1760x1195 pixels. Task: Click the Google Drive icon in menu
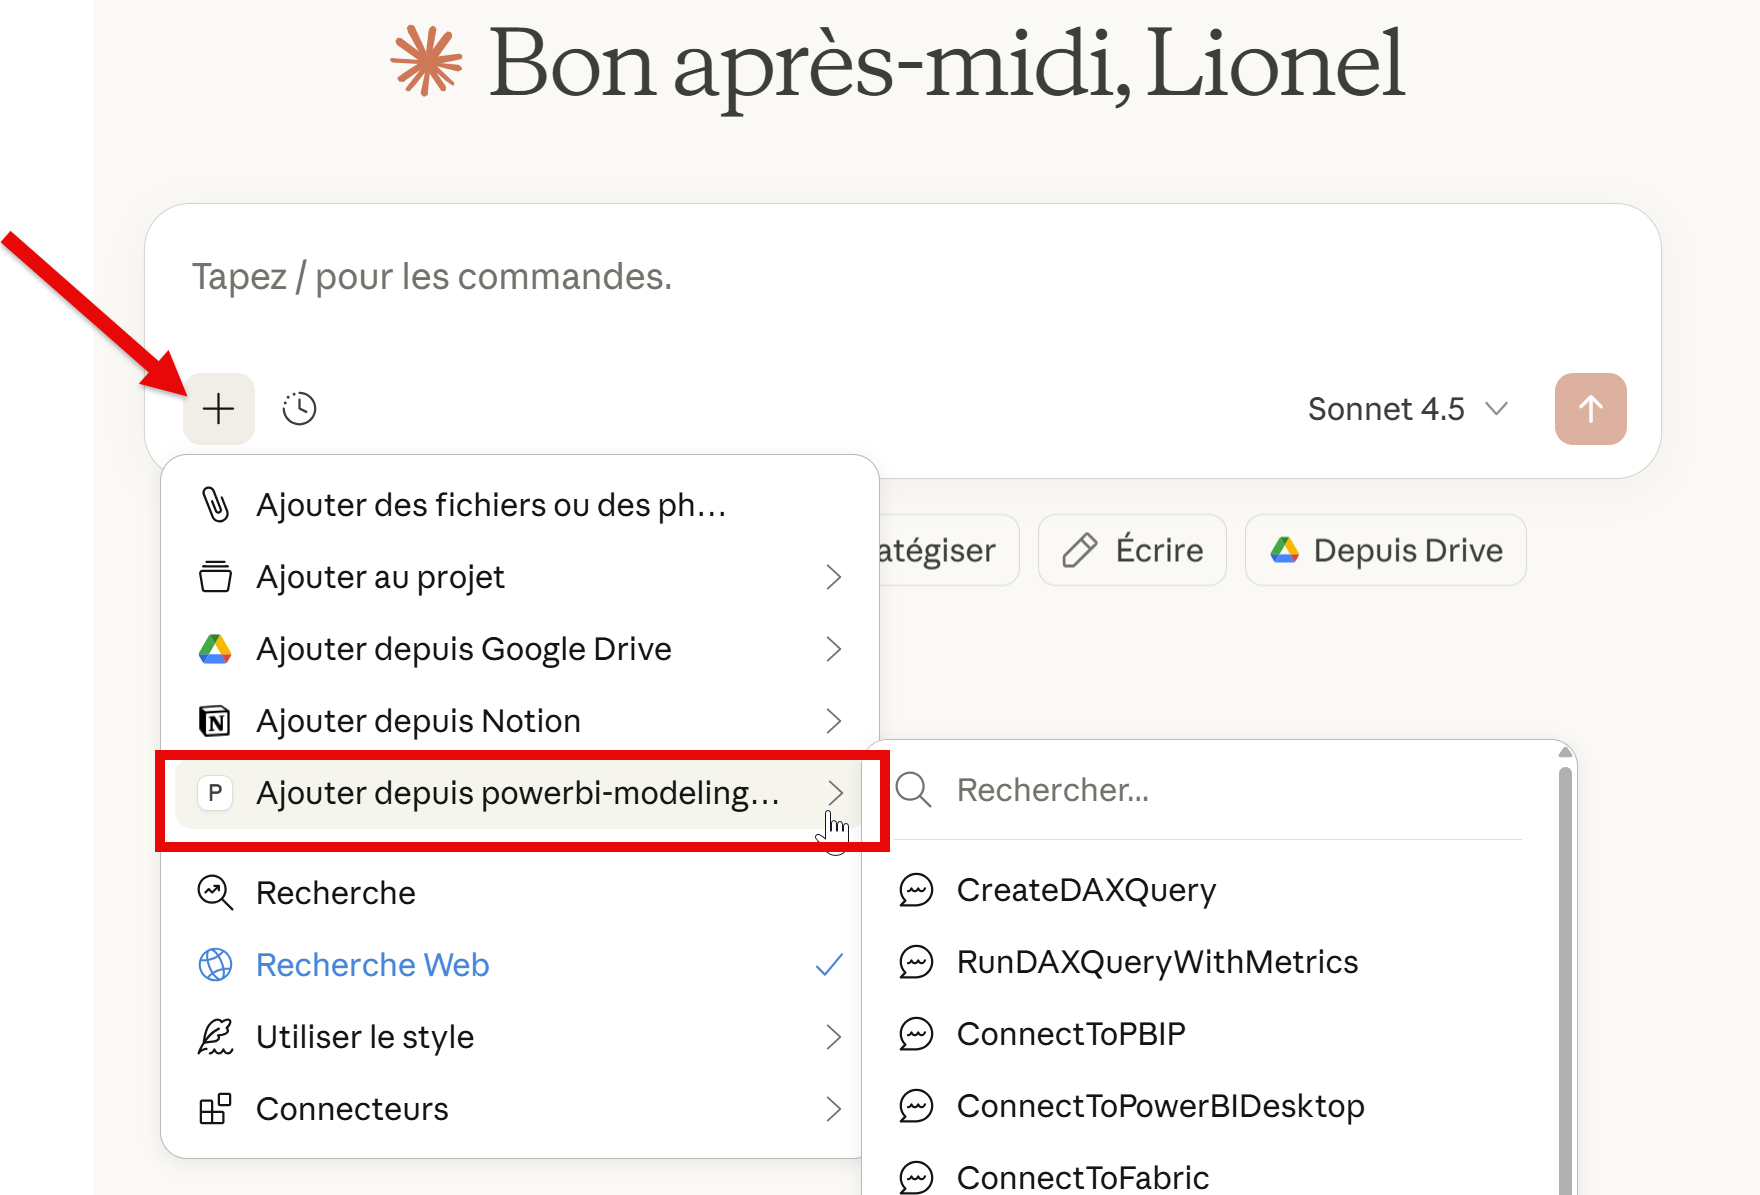(x=215, y=649)
